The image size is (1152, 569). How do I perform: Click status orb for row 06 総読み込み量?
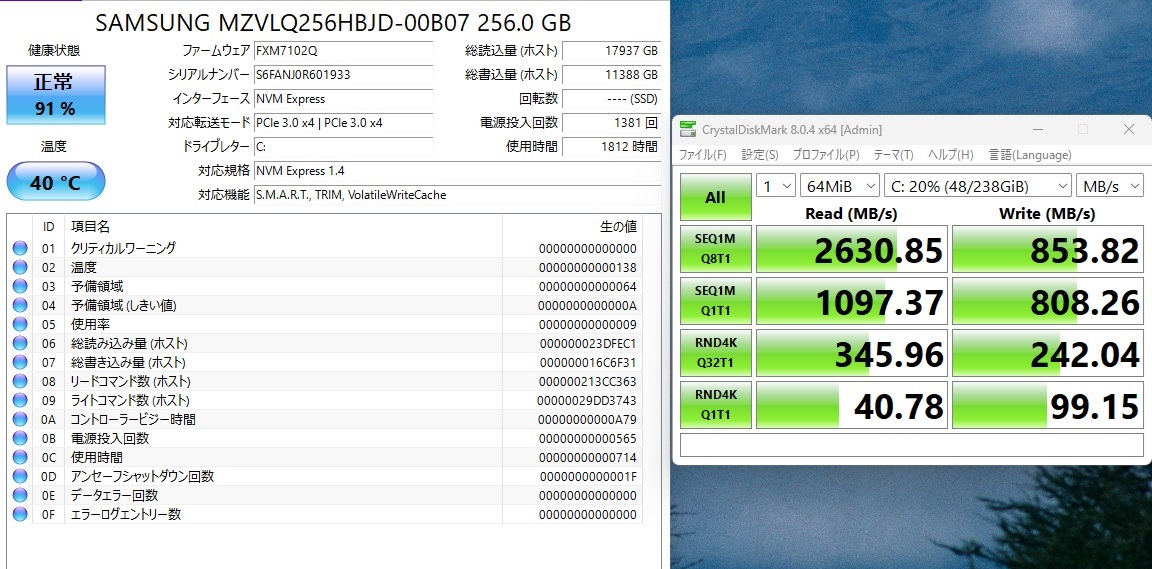coord(20,343)
